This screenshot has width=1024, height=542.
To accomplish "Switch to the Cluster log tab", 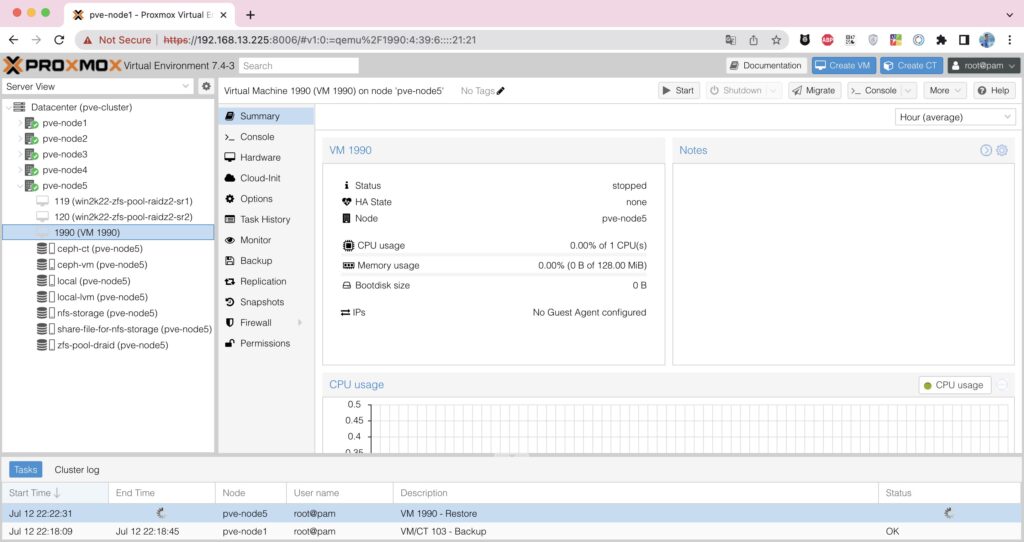I will pyautogui.click(x=77, y=470).
